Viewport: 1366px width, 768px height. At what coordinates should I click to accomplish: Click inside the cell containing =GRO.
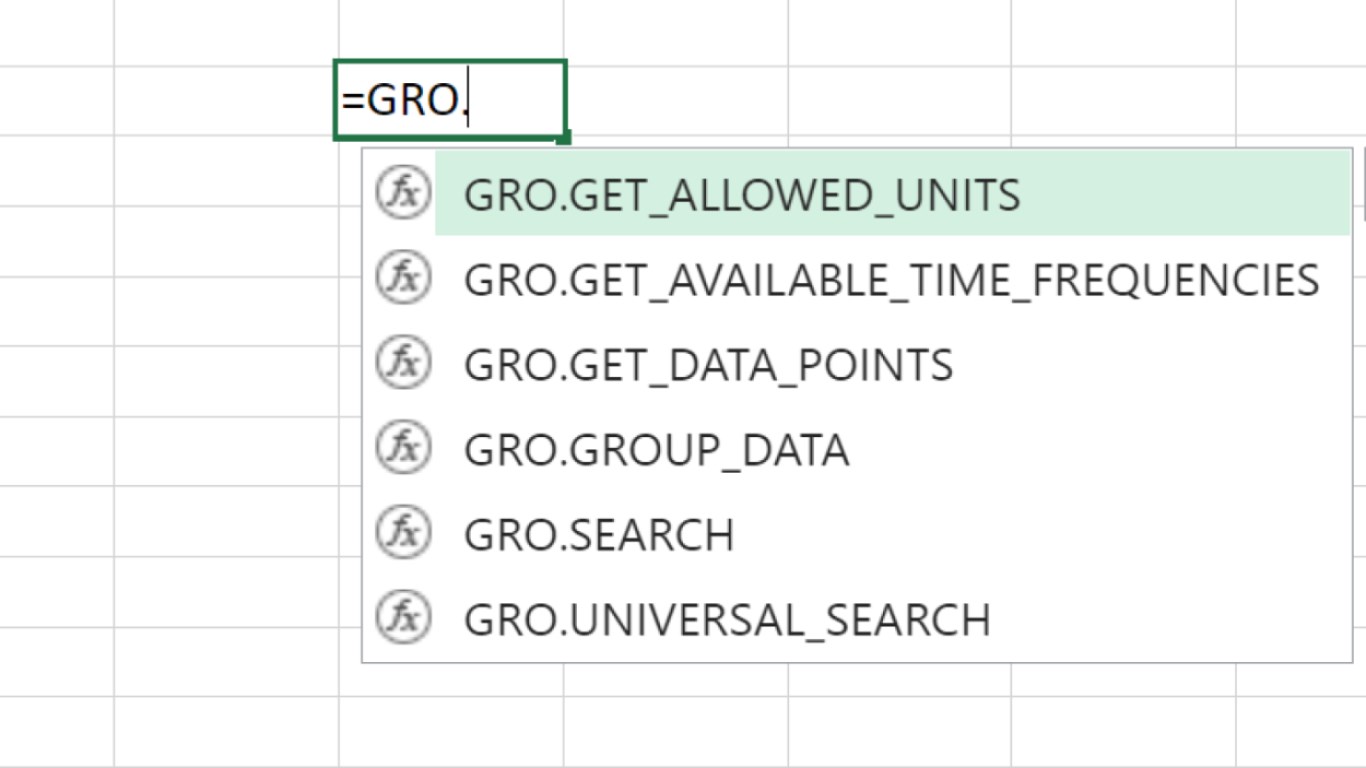point(450,100)
